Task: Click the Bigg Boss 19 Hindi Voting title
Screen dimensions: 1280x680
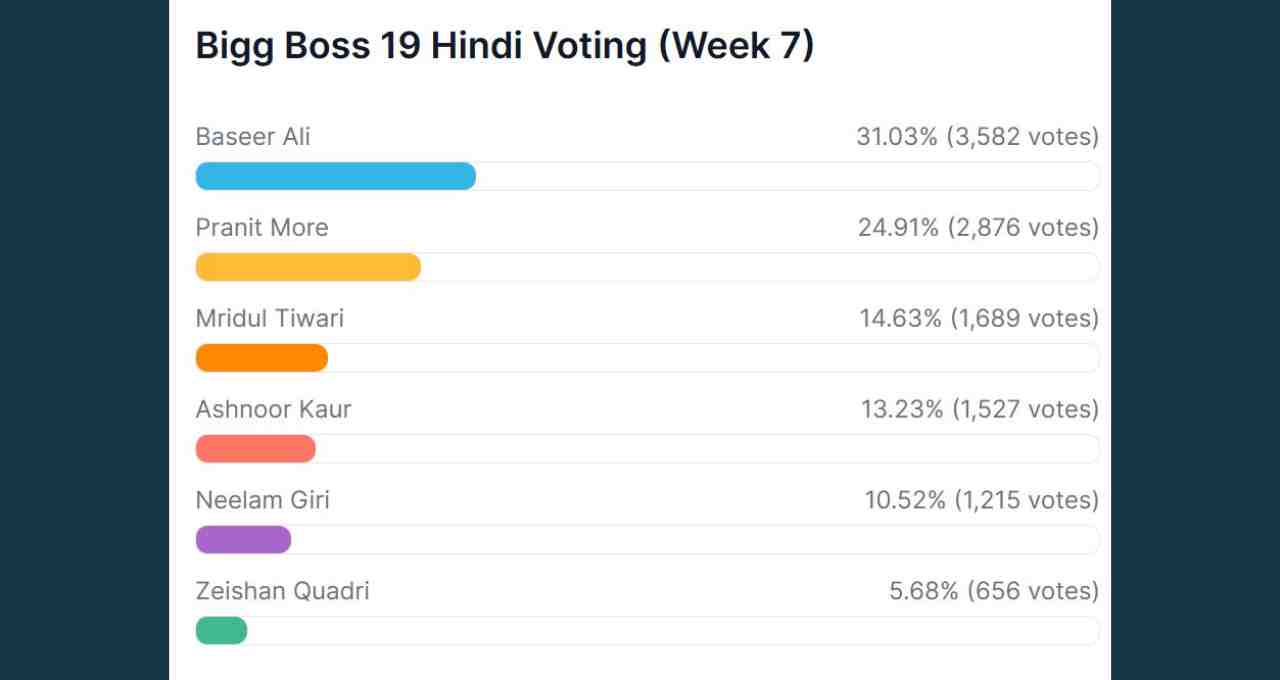Action: tap(505, 47)
